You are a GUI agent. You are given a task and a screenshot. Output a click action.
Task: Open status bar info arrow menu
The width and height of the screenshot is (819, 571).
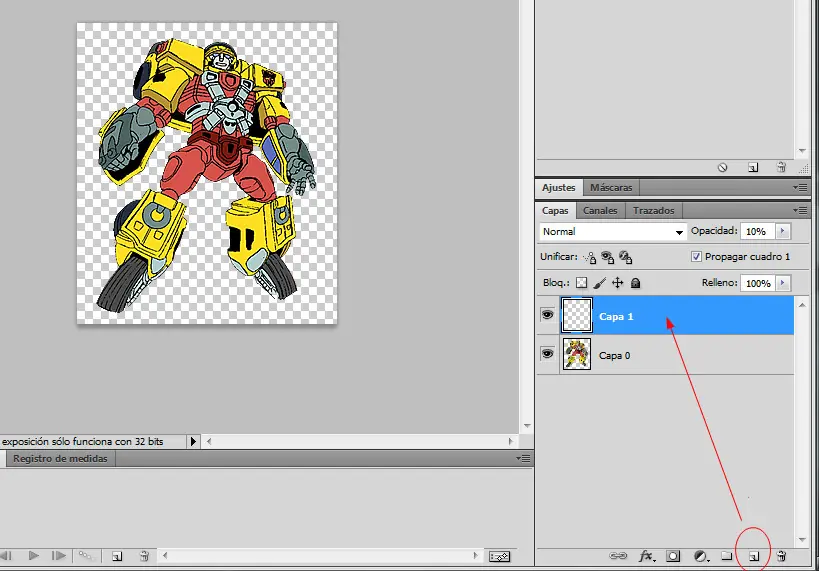pos(193,441)
